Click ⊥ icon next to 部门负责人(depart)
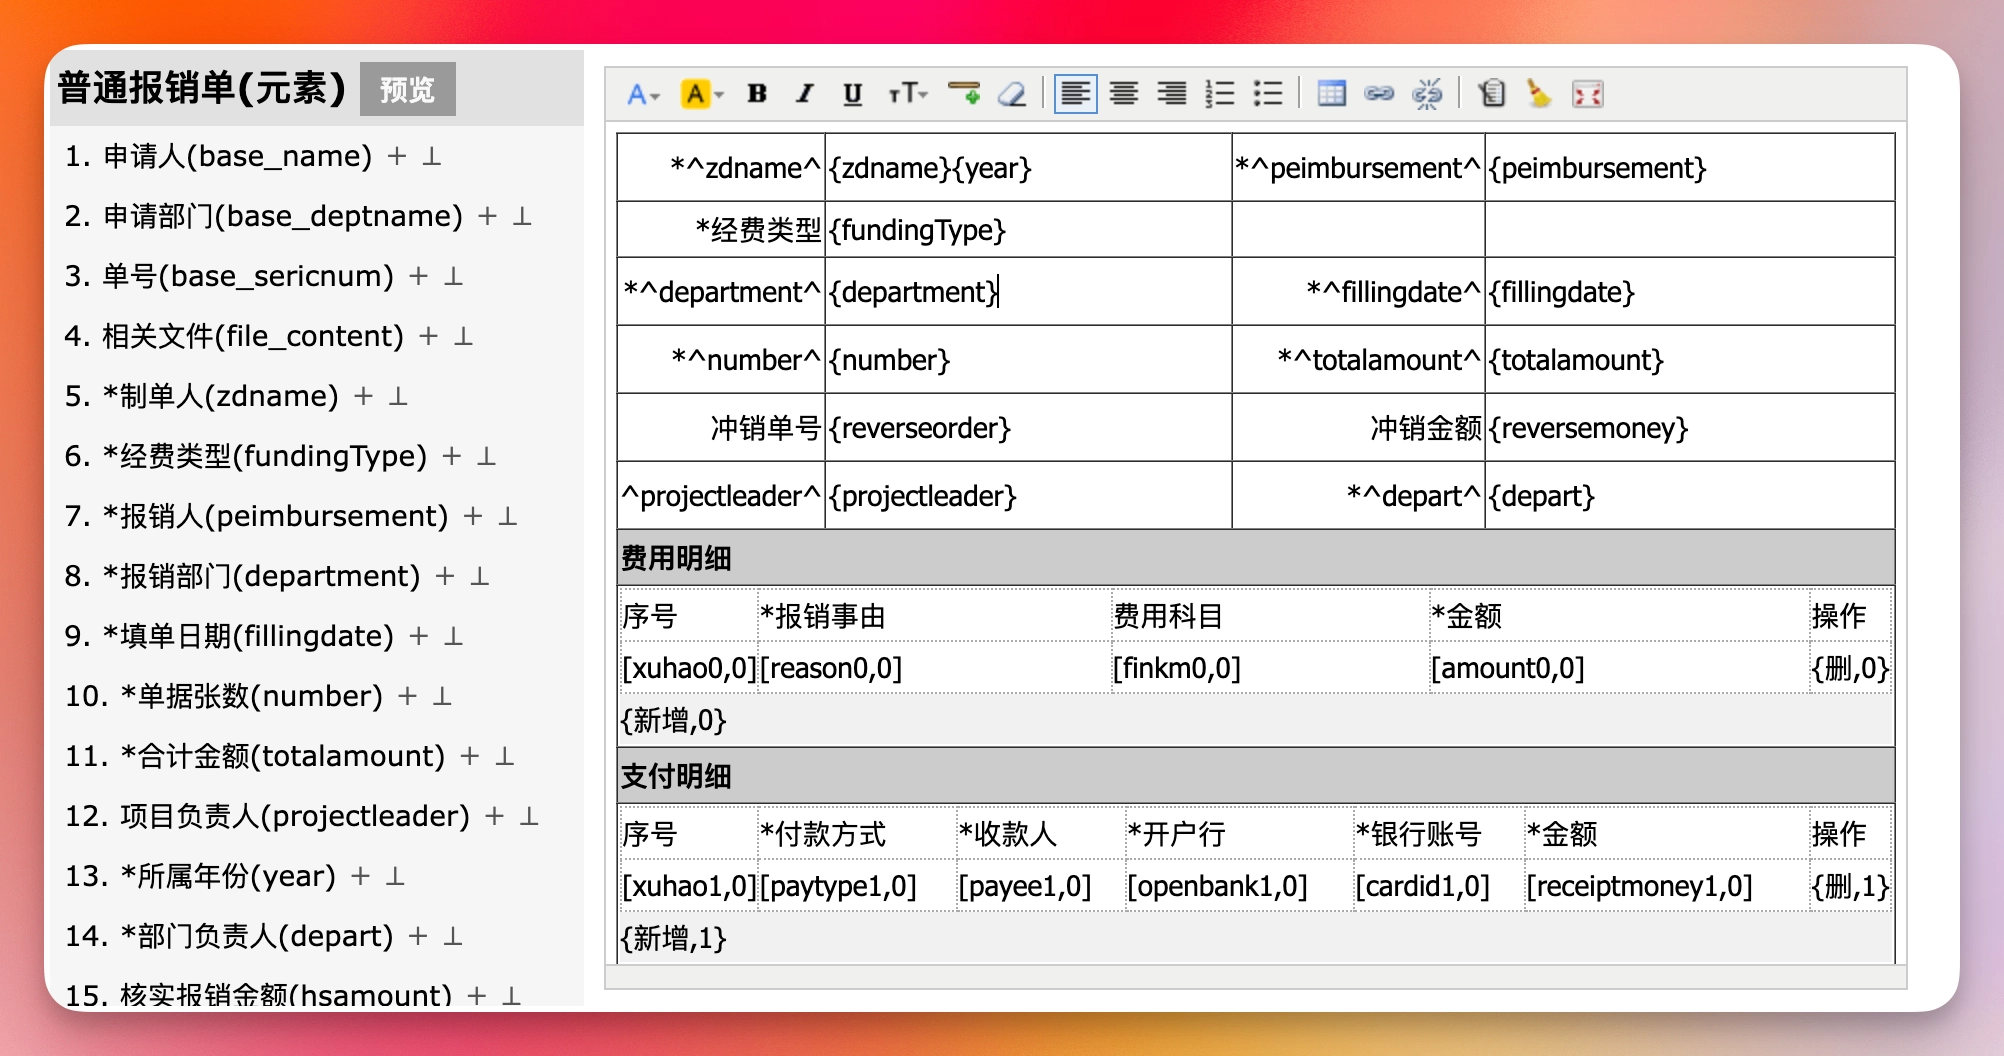 coord(453,936)
